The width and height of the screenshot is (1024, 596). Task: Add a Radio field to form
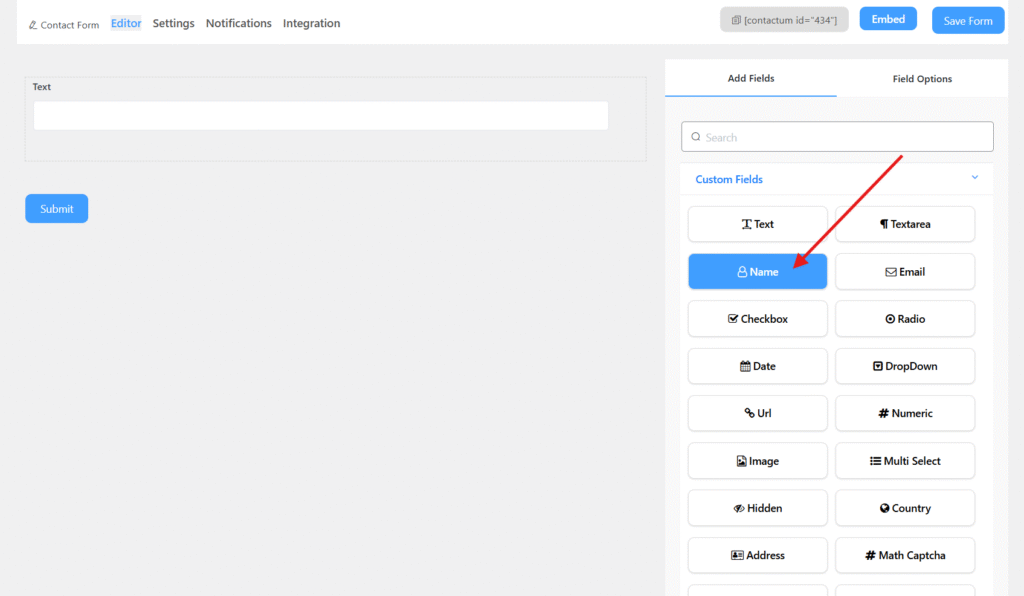pos(904,319)
